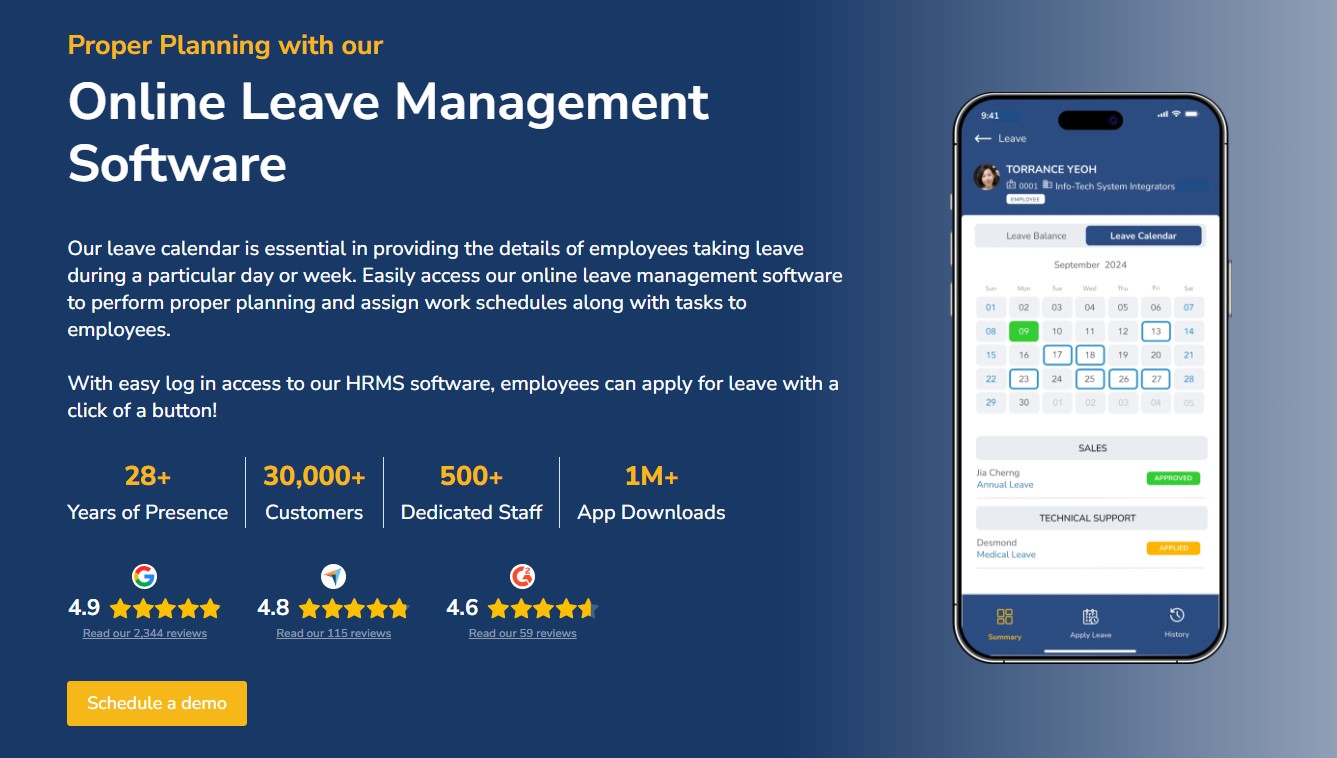The width and height of the screenshot is (1337, 758).
Task: Click the Google logo above the 4.9 rating
Action: click(145, 576)
